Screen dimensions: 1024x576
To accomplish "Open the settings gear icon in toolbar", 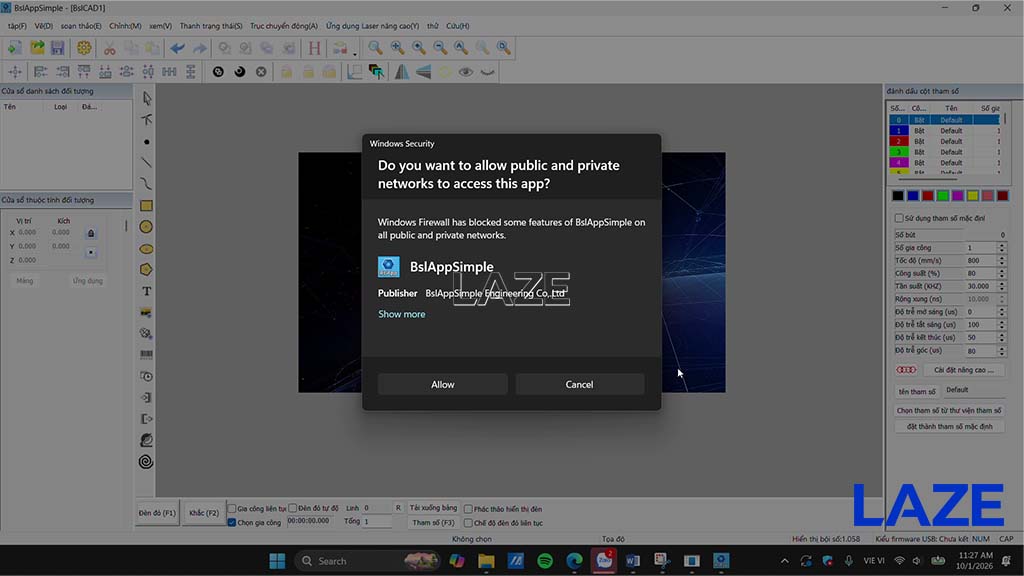I will pyautogui.click(x=84, y=48).
